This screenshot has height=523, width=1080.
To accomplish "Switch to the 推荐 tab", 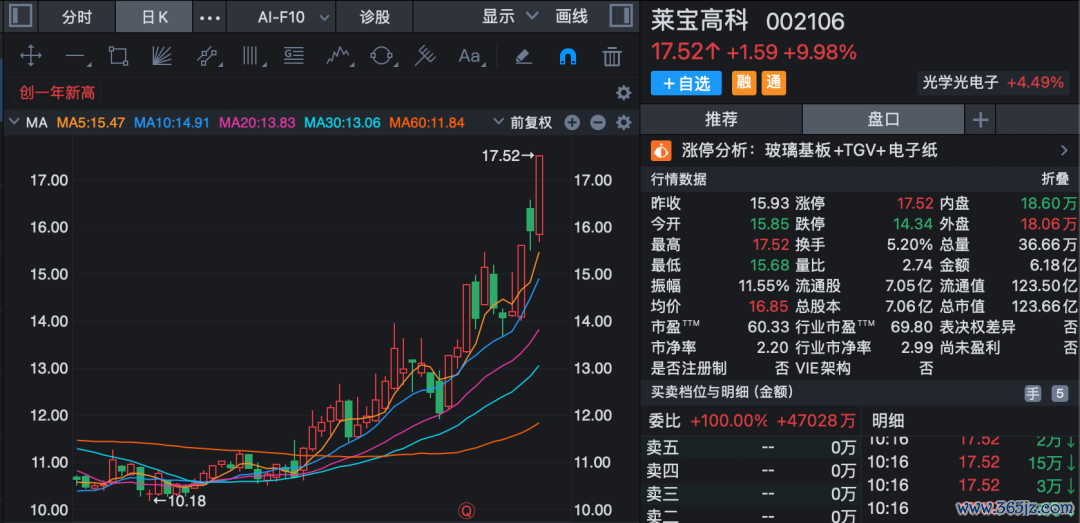I will point(721,119).
